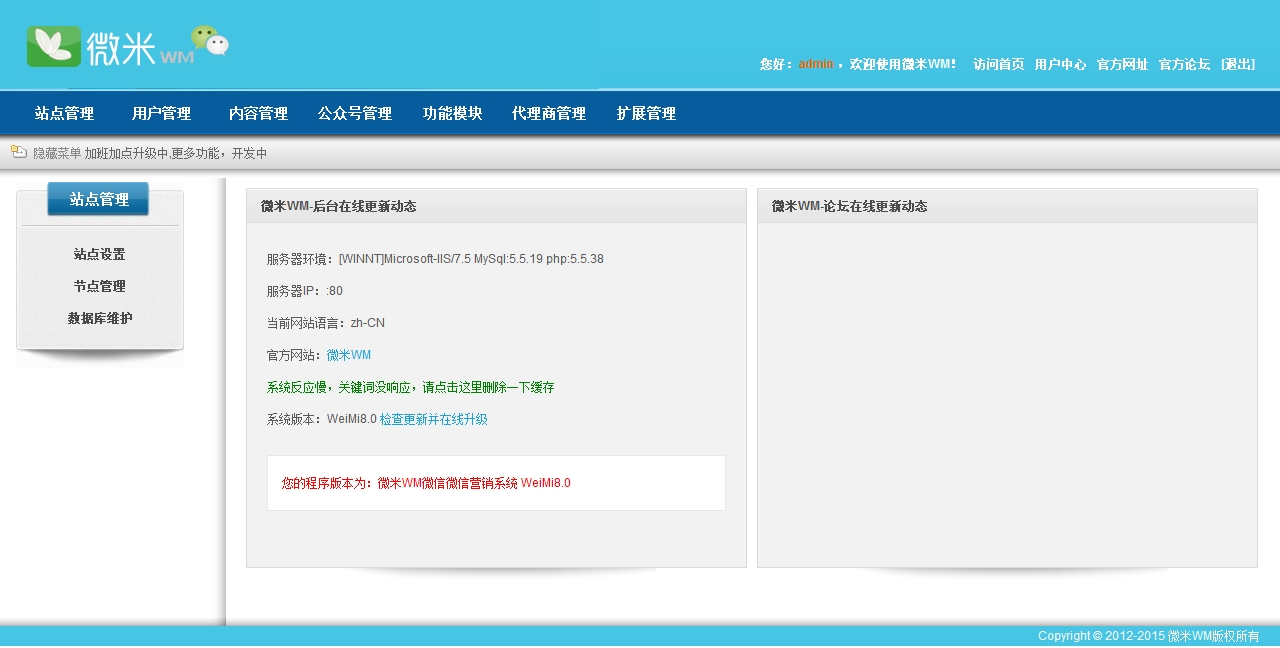This screenshot has height=648, width=1280.
Task: Click the admin username link
Action: pyautogui.click(x=815, y=64)
